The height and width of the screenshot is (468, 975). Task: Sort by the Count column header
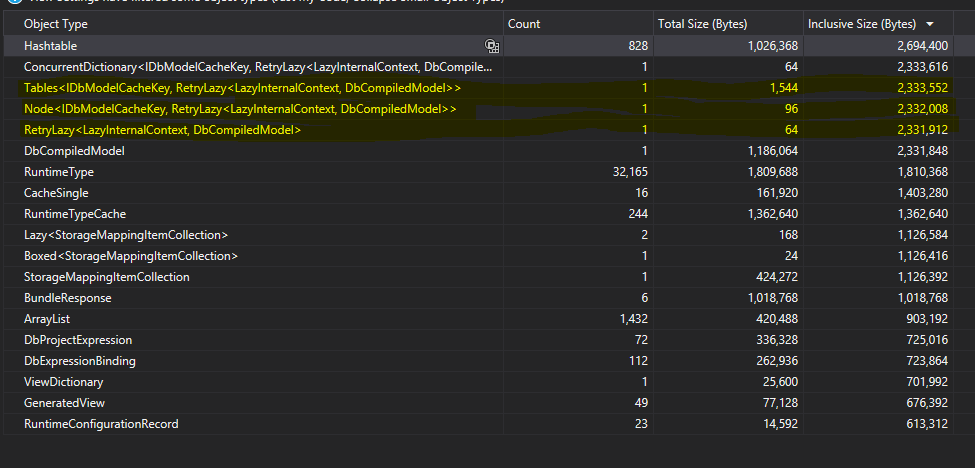tap(578, 24)
